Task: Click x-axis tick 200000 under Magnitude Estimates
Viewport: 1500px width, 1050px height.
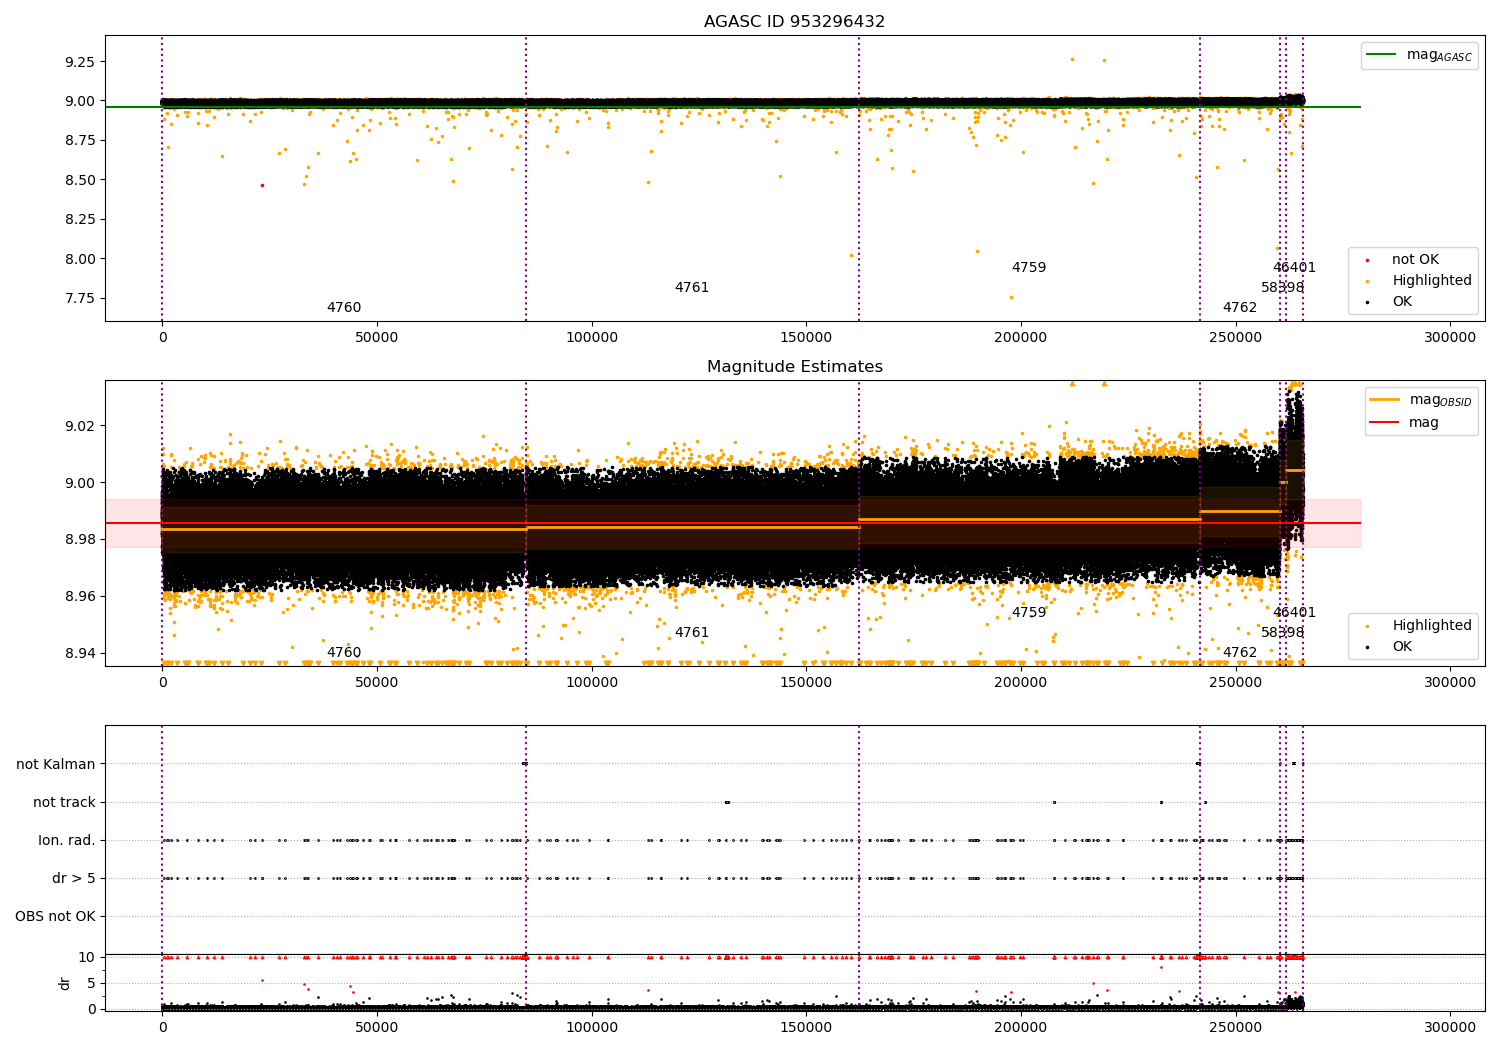Action: (x=1021, y=683)
